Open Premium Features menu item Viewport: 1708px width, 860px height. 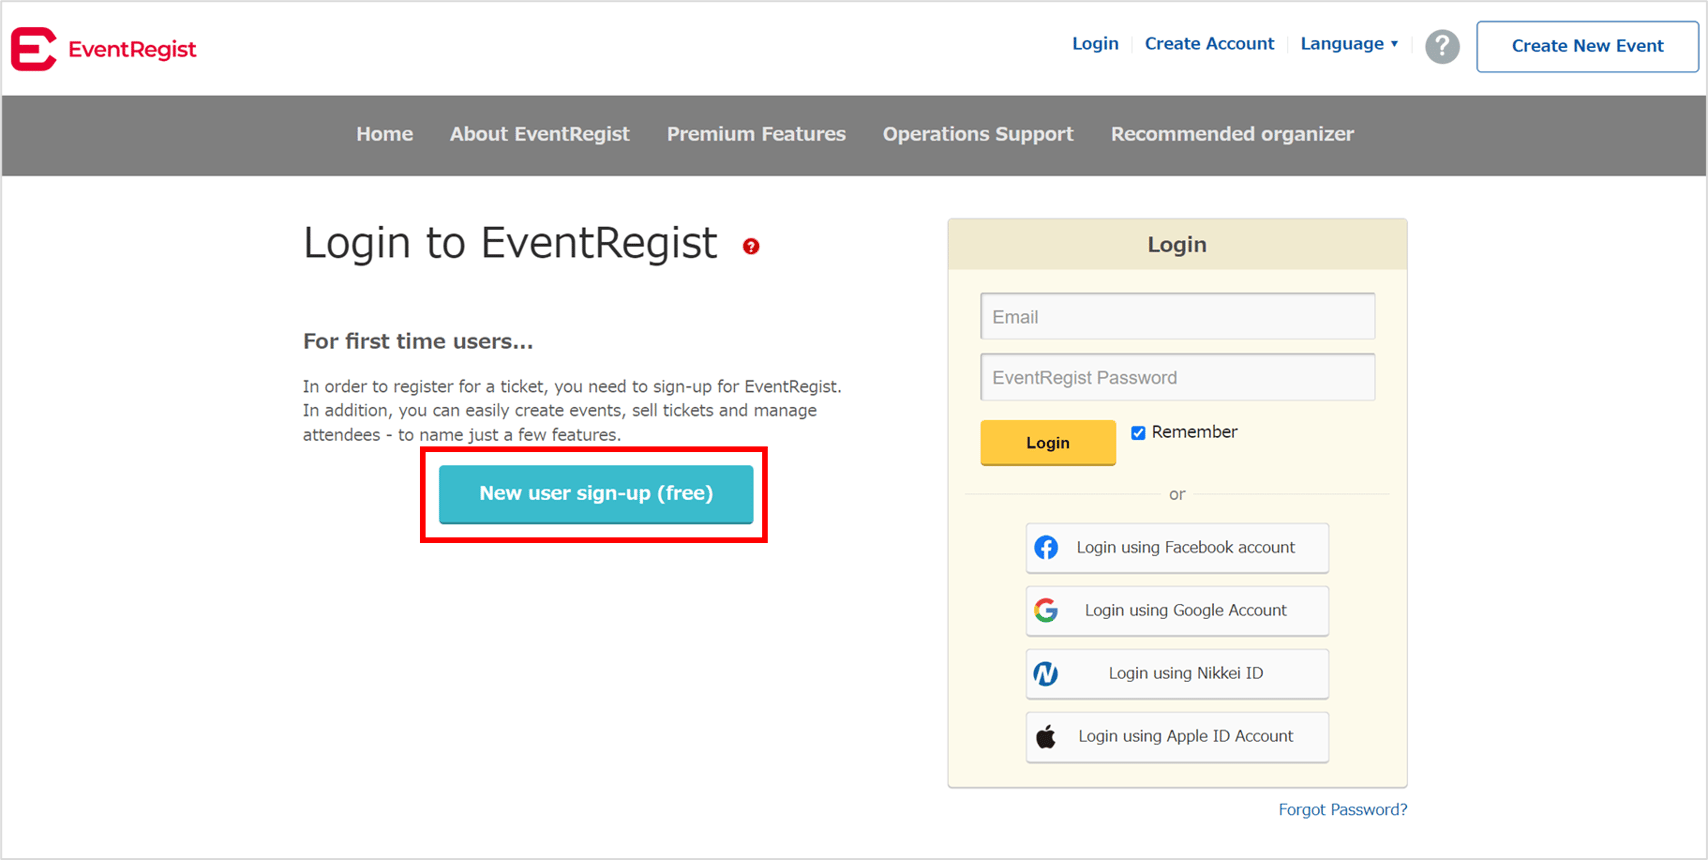click(x=756, y=134)
